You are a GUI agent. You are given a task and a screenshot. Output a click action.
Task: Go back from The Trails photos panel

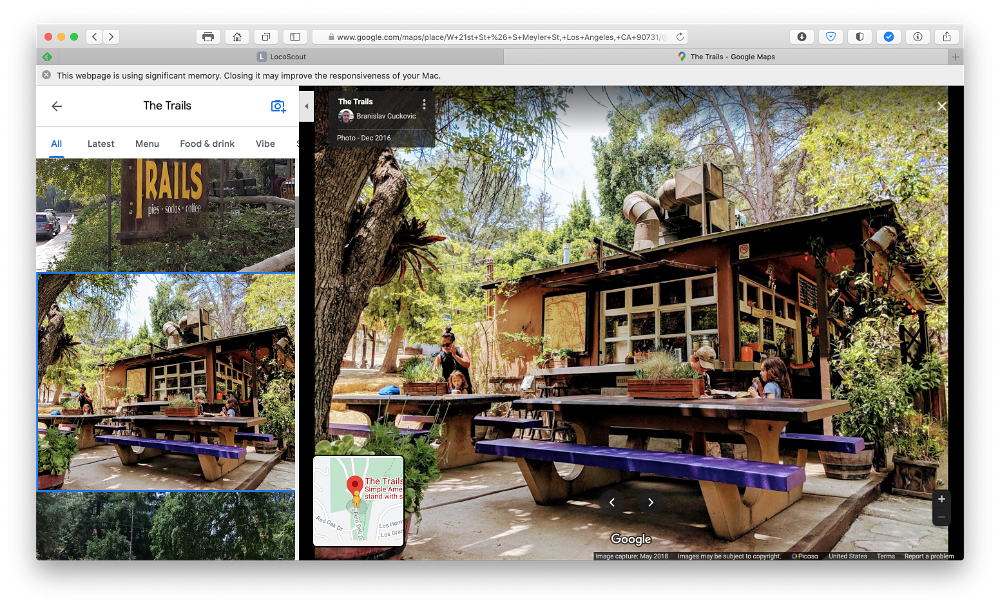[57, 106]
